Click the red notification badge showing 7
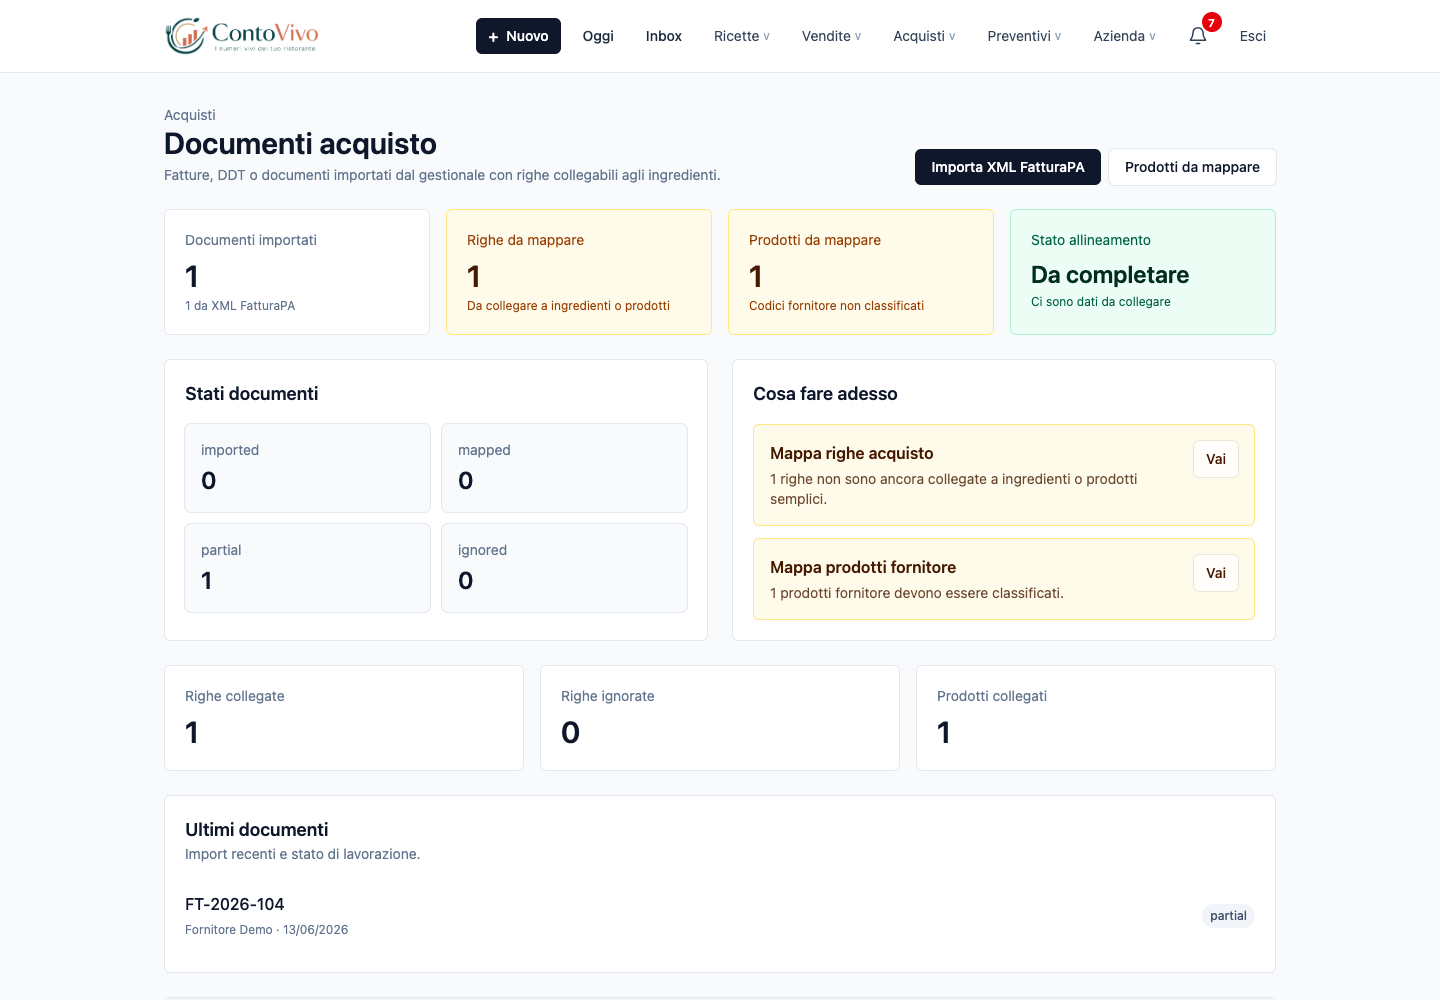This screenshot has height=1000, width=1440. (x=1212, y=22)
